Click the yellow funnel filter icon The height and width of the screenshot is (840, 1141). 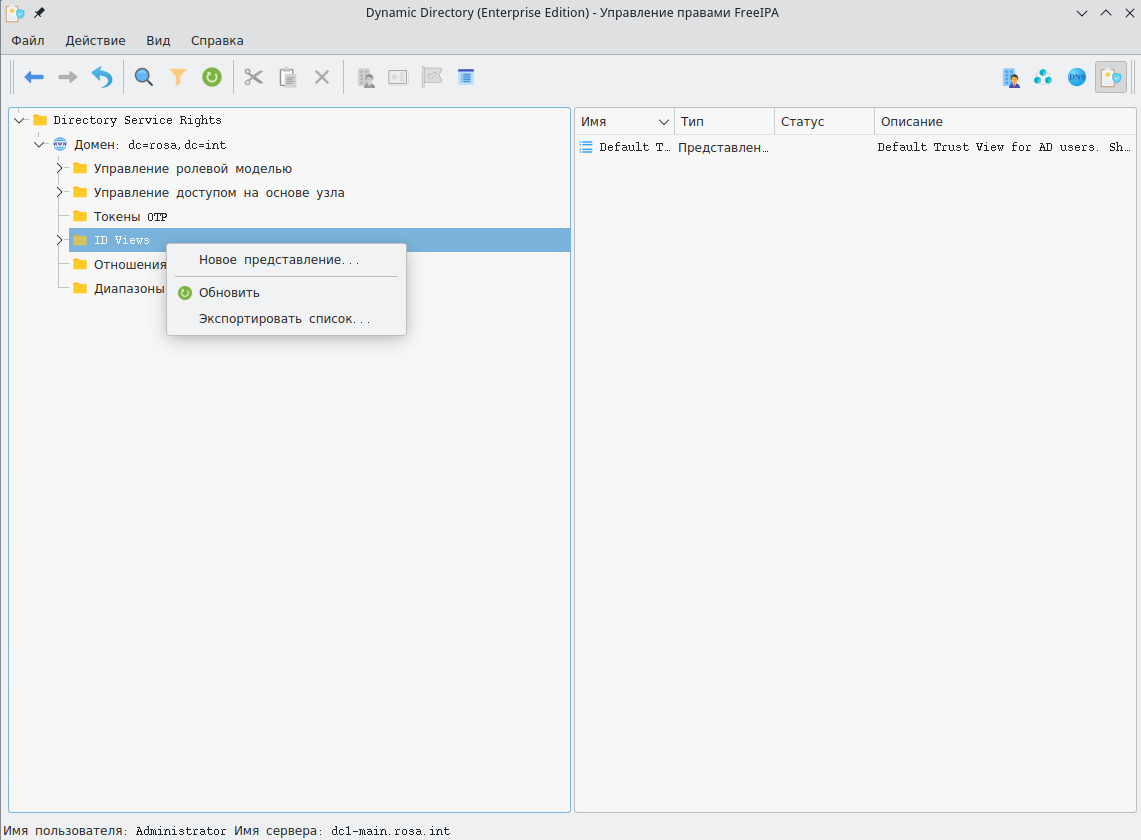pos(178,77)
